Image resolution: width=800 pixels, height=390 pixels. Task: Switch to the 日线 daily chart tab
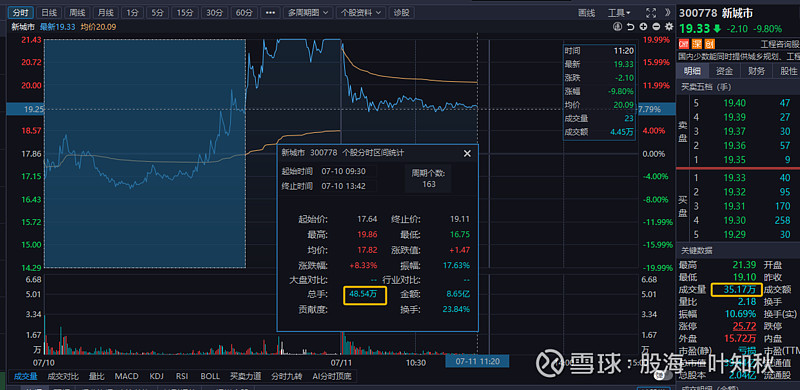pyautogui.click(x=49, y=13)
